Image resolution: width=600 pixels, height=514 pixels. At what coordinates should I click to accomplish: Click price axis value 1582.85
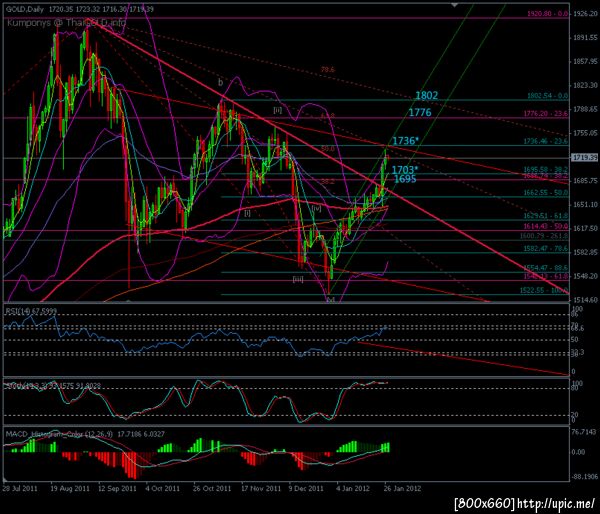pos(585,253)
